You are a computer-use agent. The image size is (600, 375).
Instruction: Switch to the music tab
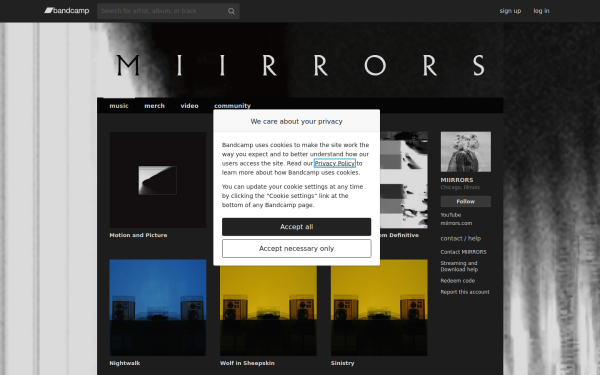coord(119,106)
